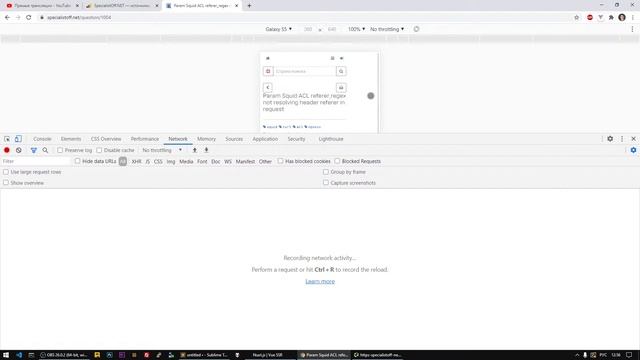This screenshot has width=640, height=360.
Task: Switch to the YouTube browser tab
Action: pyautogui.click(x=42, y=6)
